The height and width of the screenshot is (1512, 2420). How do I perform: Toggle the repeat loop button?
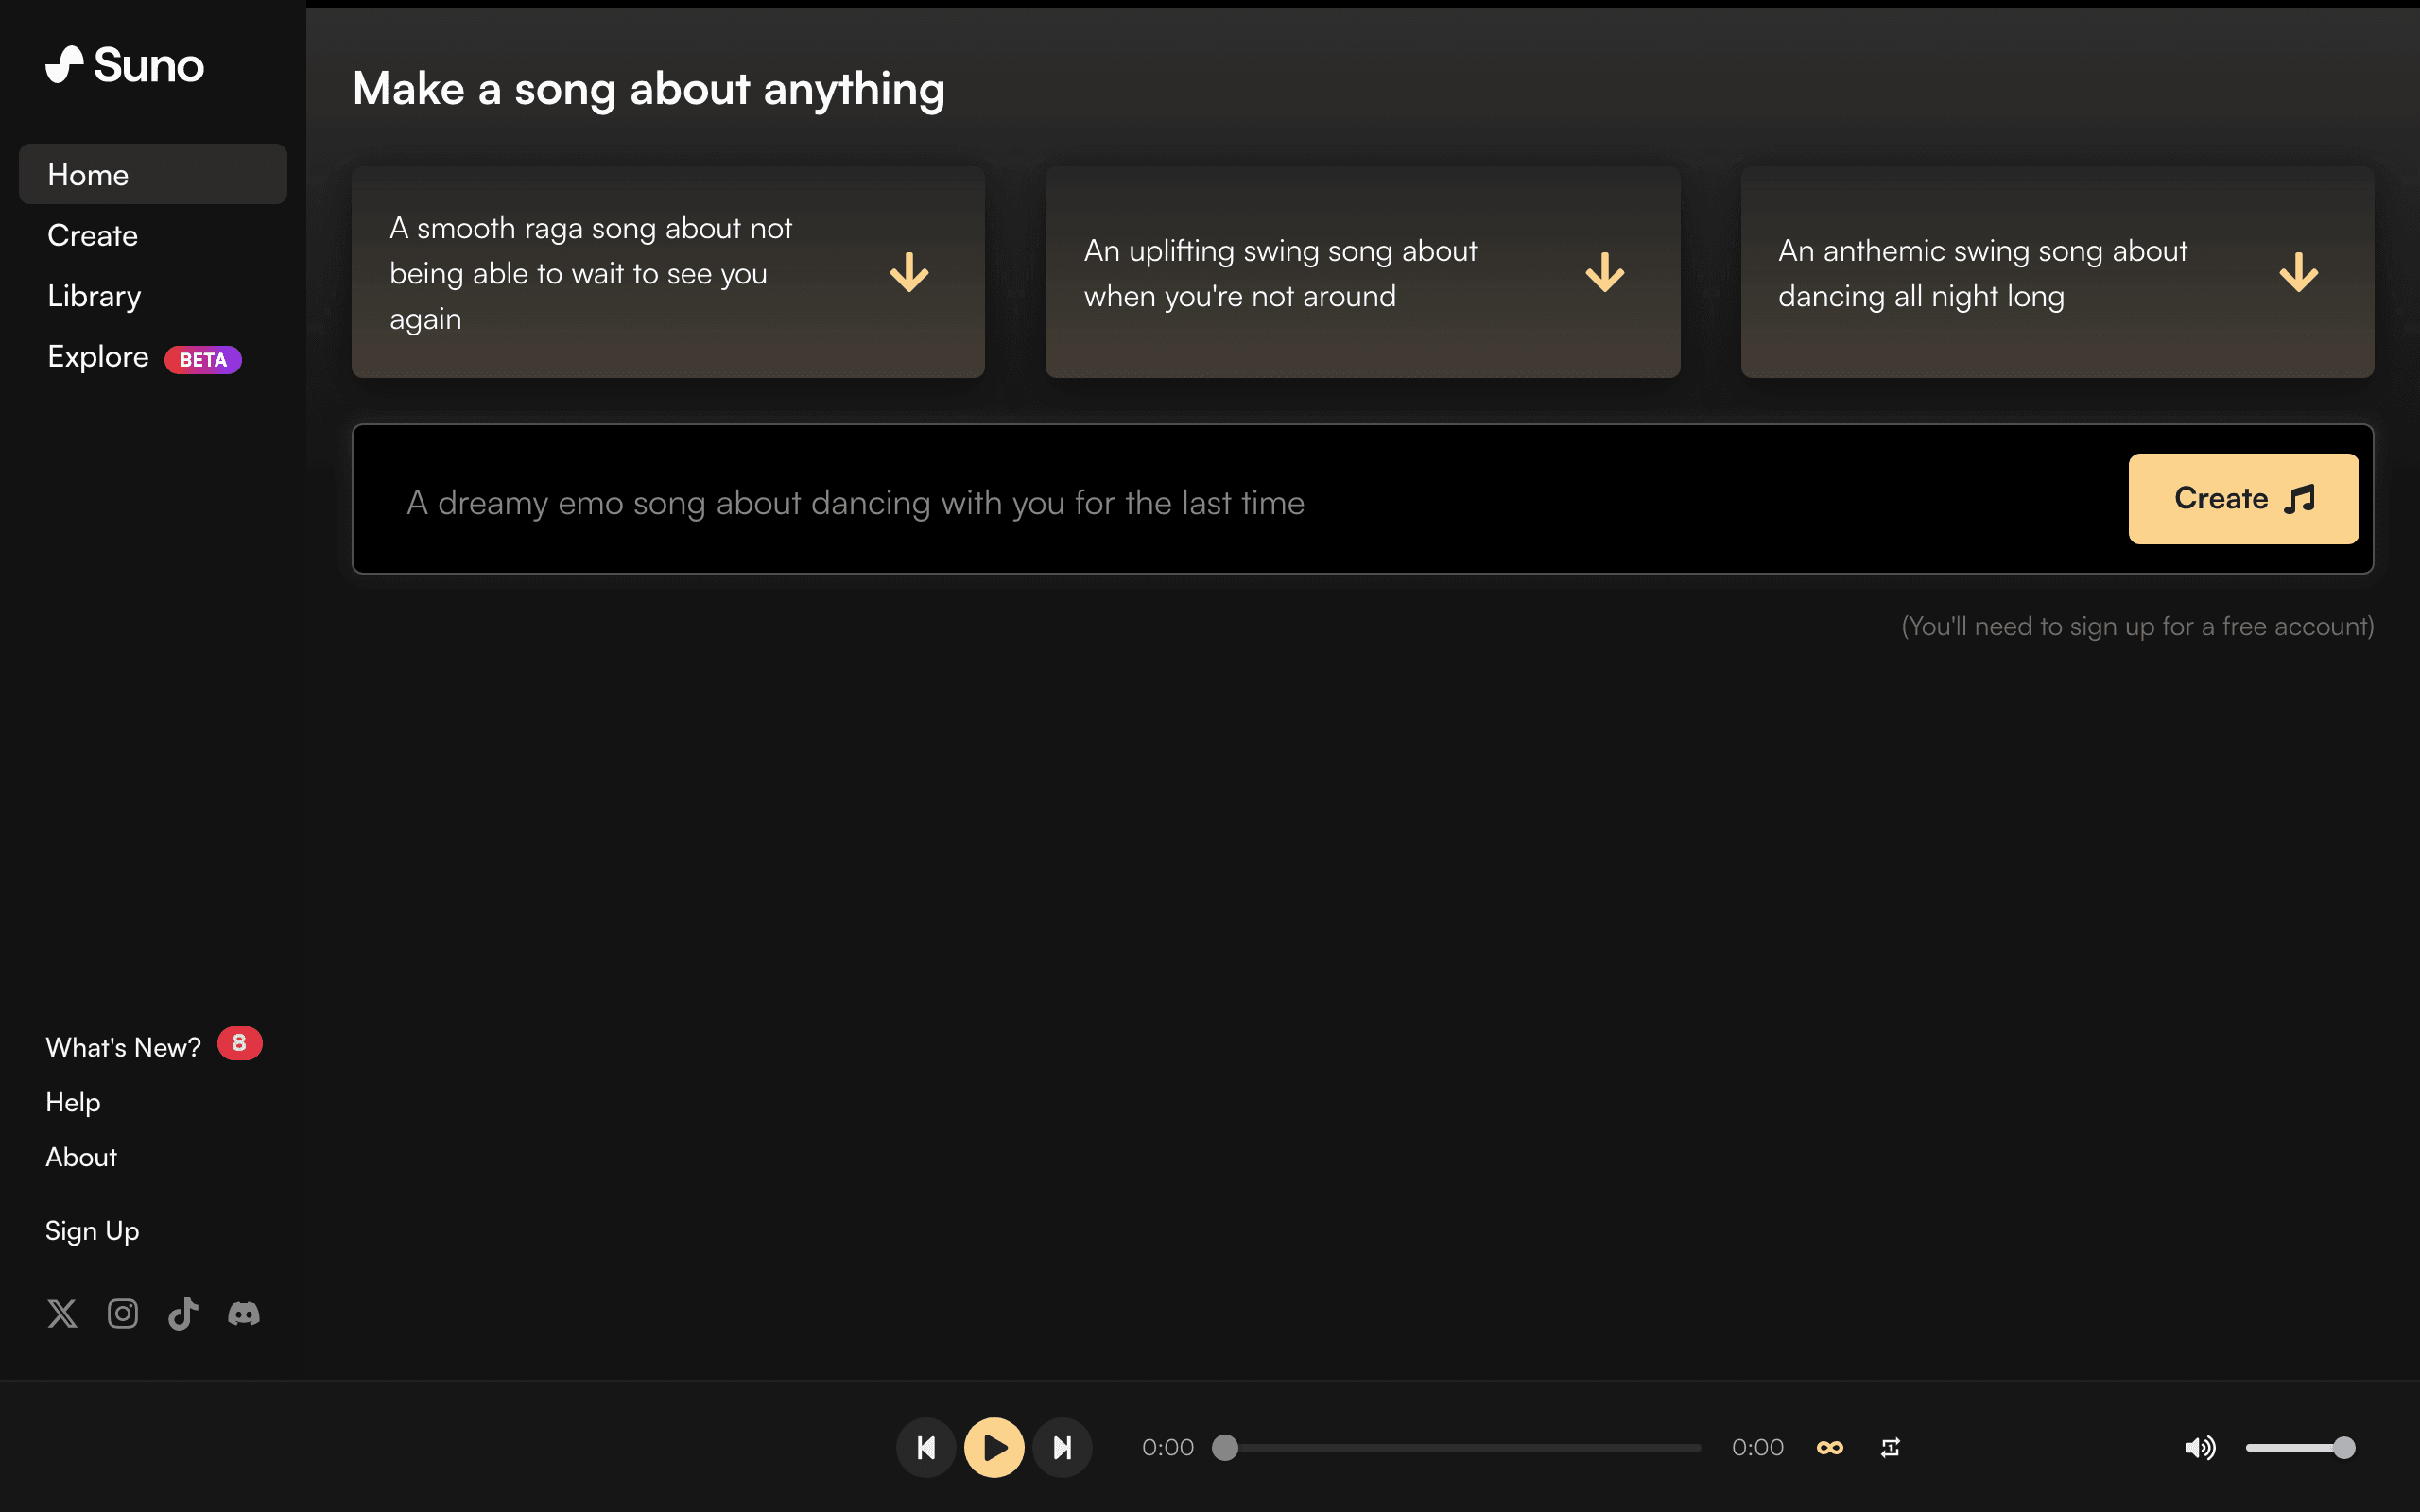click(x=1890, y=1447)
